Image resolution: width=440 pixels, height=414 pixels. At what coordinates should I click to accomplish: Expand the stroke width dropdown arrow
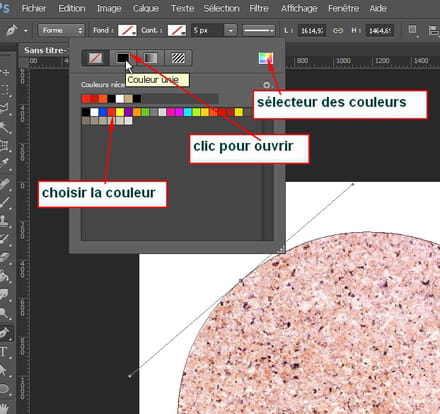coord(230,30)
